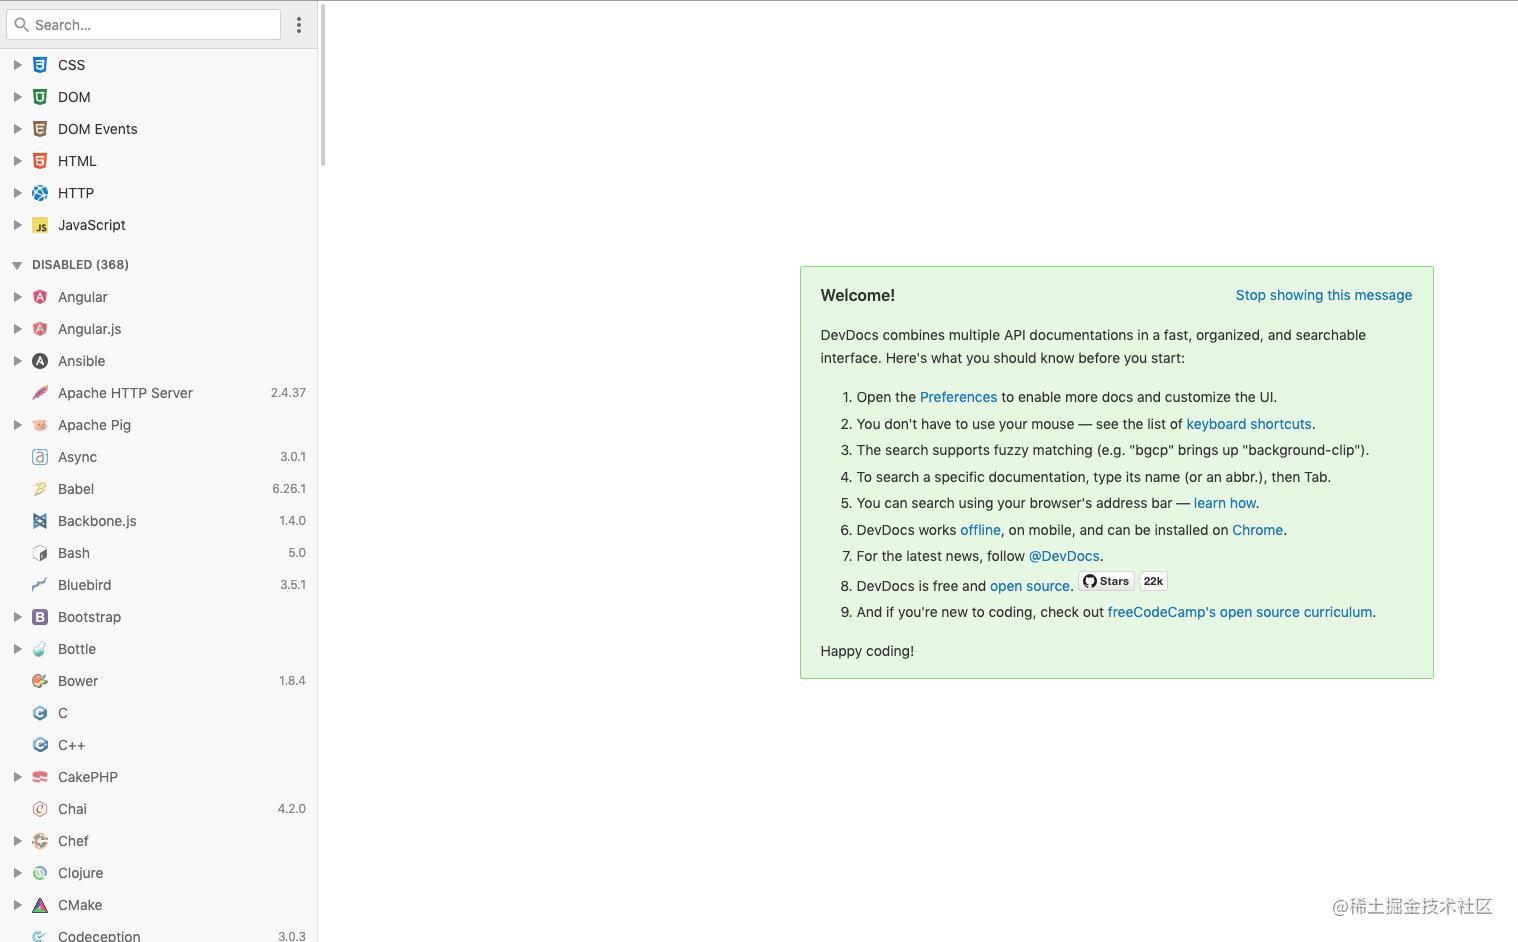The image size is (1518, 942).
Task: Click the Bottle icon
Action: click(40, 649)
